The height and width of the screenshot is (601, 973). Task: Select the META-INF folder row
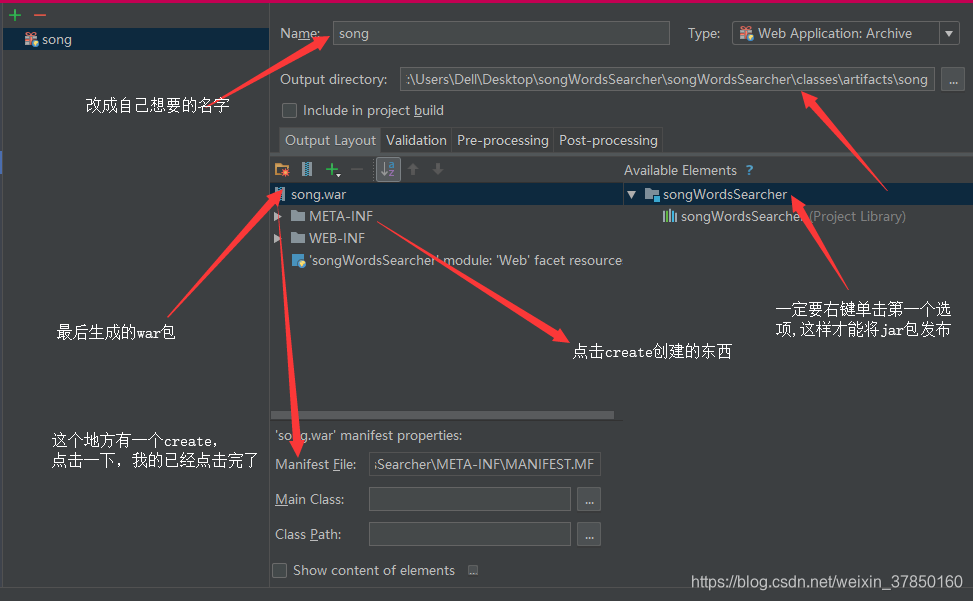tap(447, 216)
